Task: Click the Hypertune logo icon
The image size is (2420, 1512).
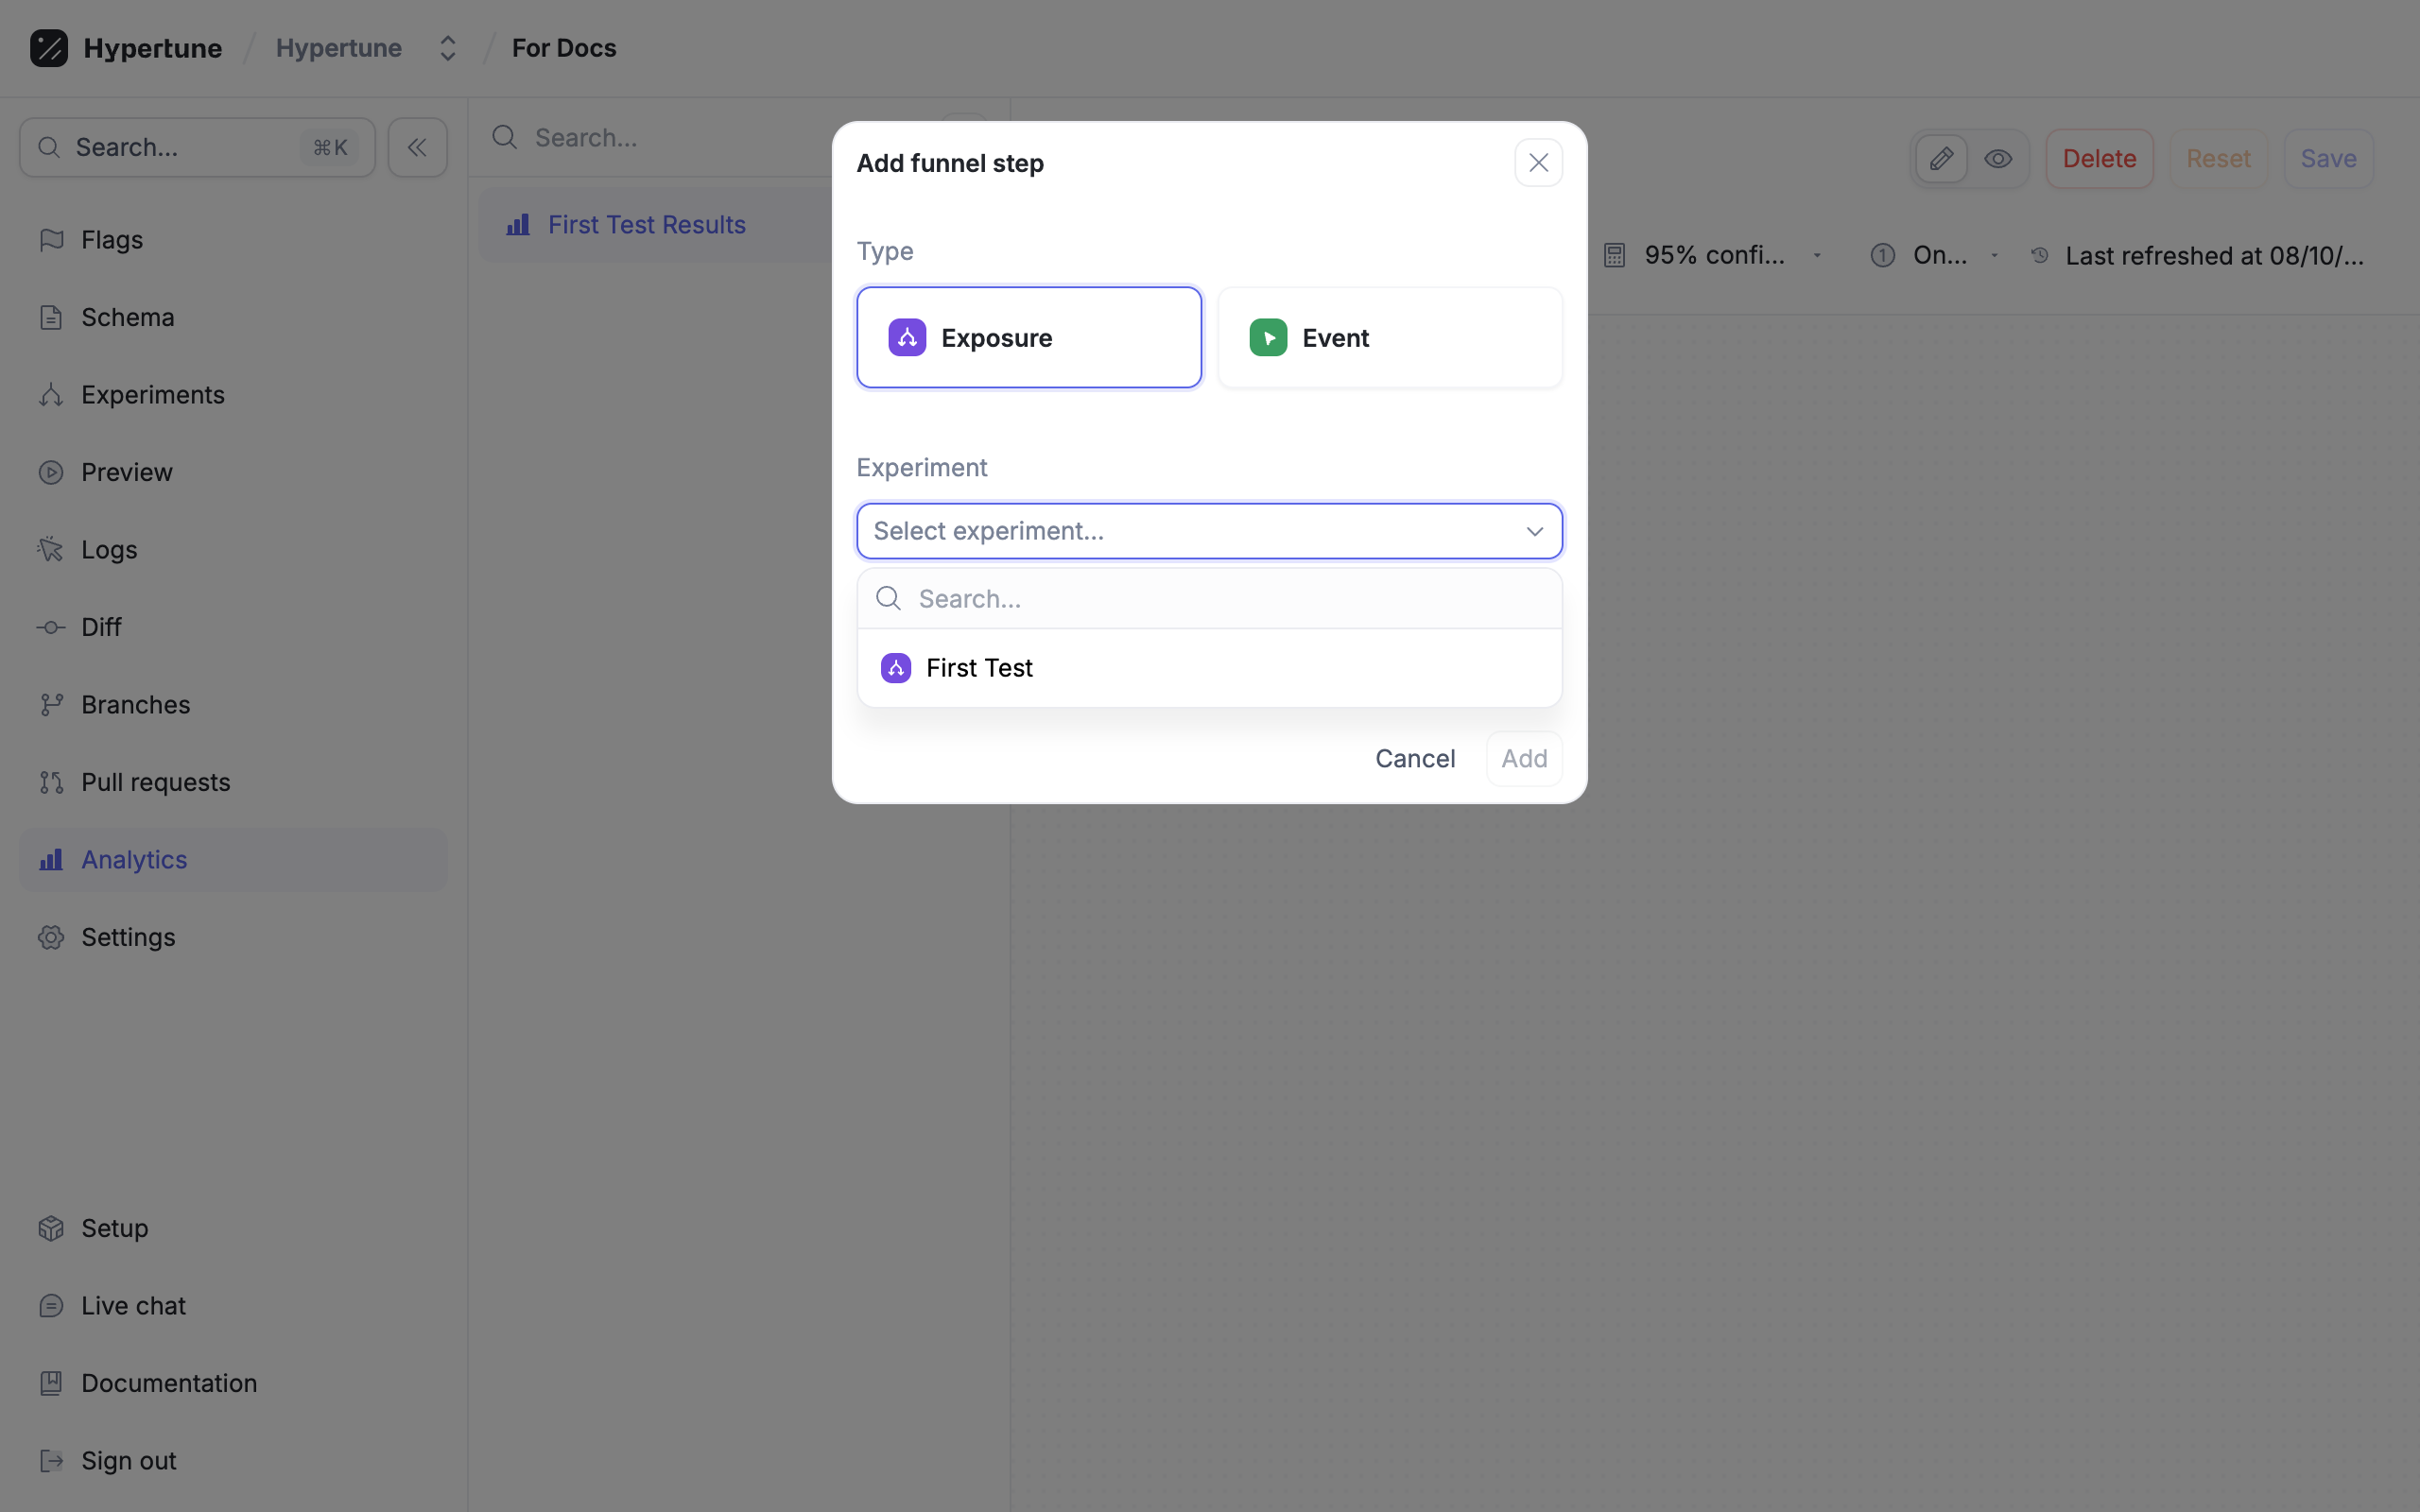Action: pos(48,48)
